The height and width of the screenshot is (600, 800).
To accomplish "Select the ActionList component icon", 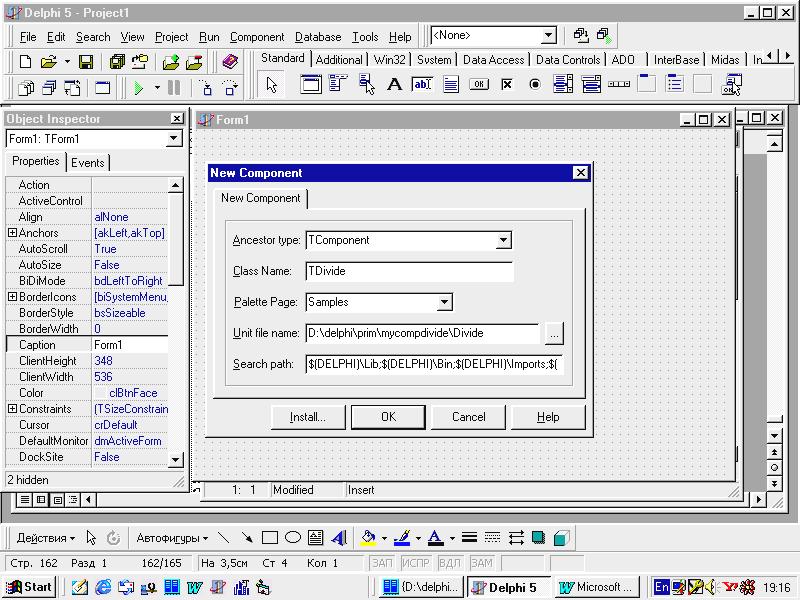I will (x=732, y=84).
